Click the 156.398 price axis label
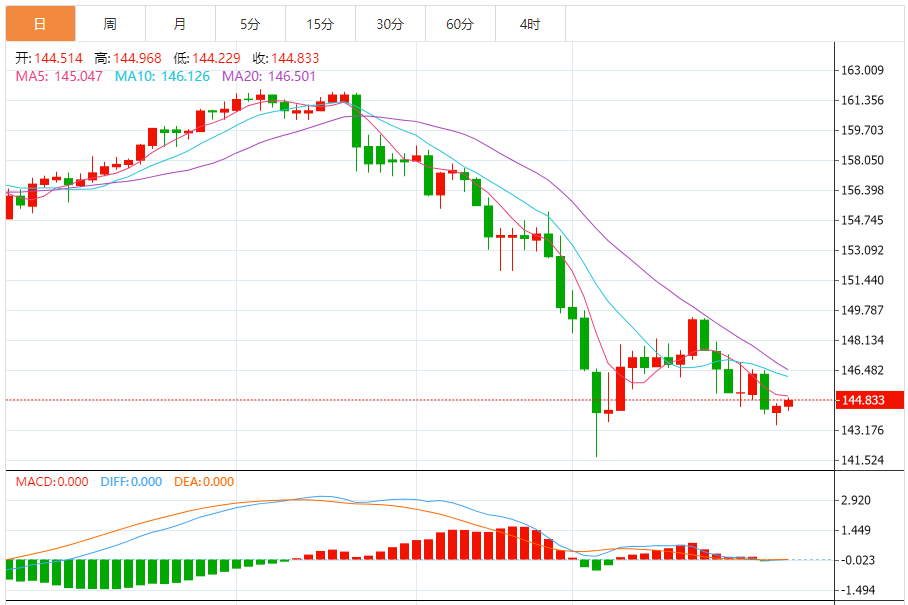This screenshot has height=605, width=908. [x=862, y=190]
